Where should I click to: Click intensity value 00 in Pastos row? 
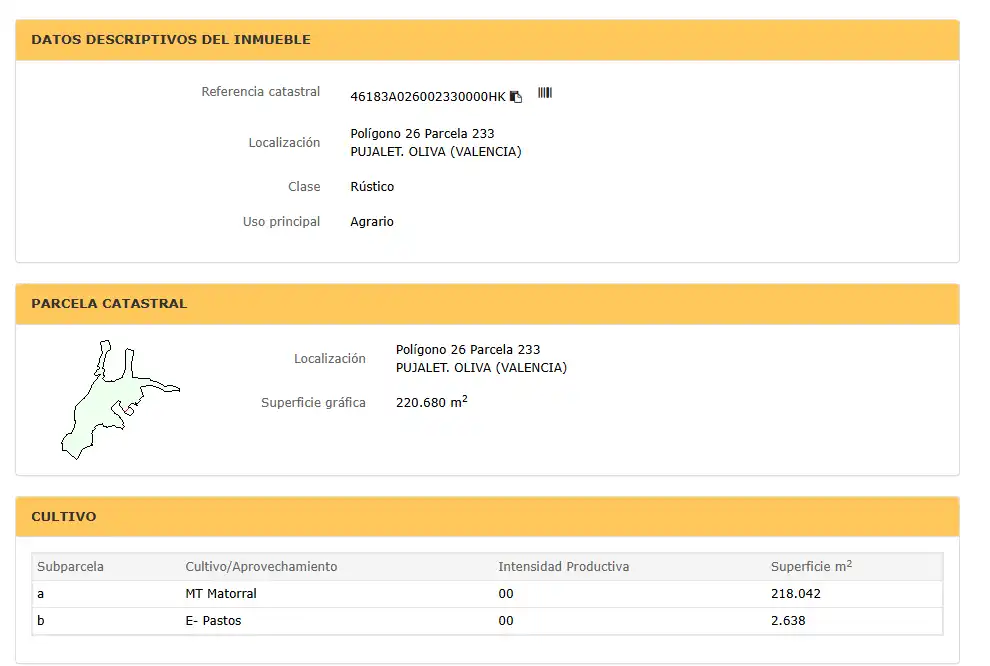[506, 621]
